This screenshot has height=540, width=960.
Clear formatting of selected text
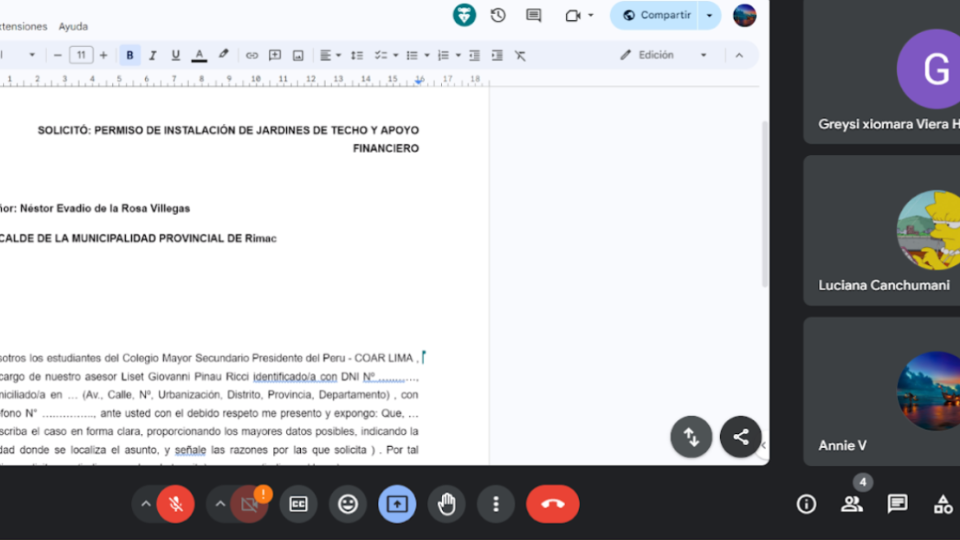tap(520, 55)
